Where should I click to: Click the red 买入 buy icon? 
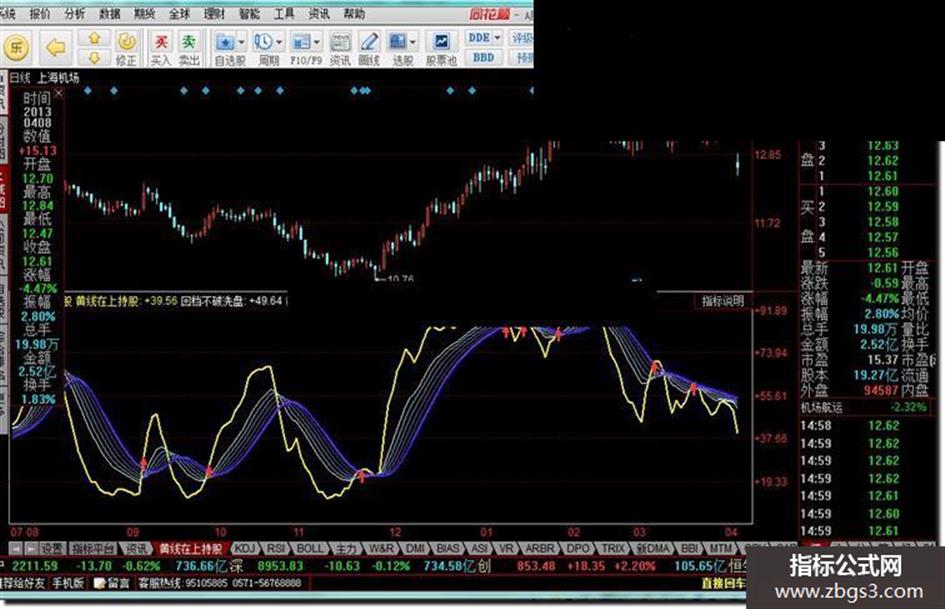[161, 48]
